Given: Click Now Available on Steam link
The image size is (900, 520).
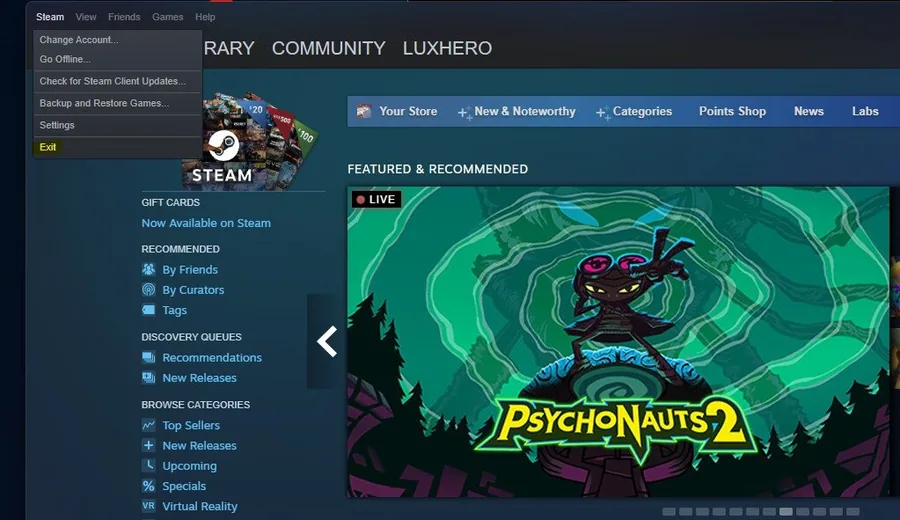Looking at the screenshot, I should 206,223.
